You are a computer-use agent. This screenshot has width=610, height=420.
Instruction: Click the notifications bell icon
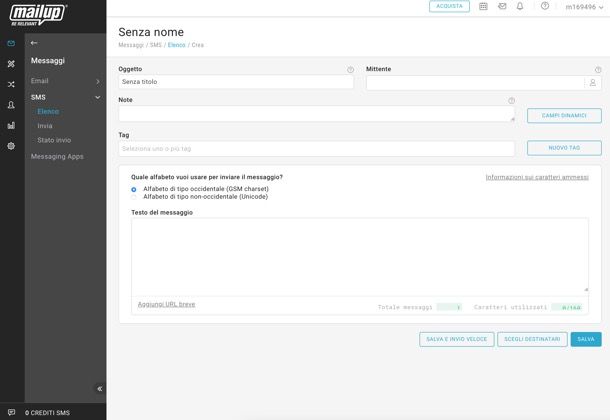click(520, 6)
